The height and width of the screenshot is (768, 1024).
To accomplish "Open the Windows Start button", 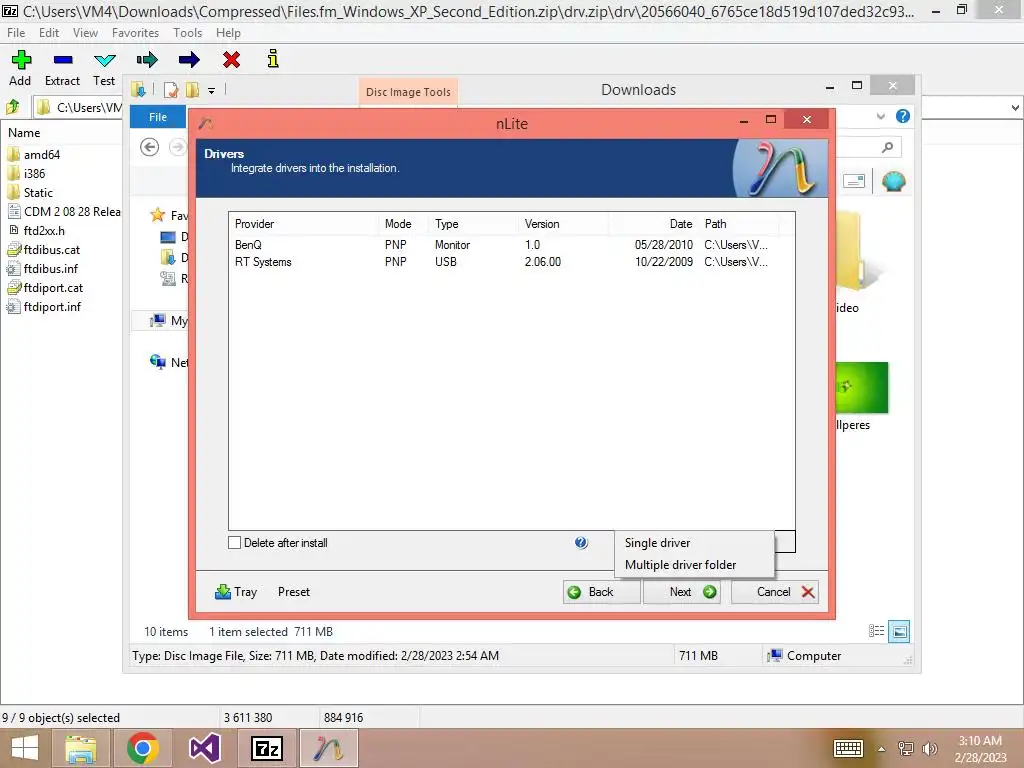I will click(25, 748).
